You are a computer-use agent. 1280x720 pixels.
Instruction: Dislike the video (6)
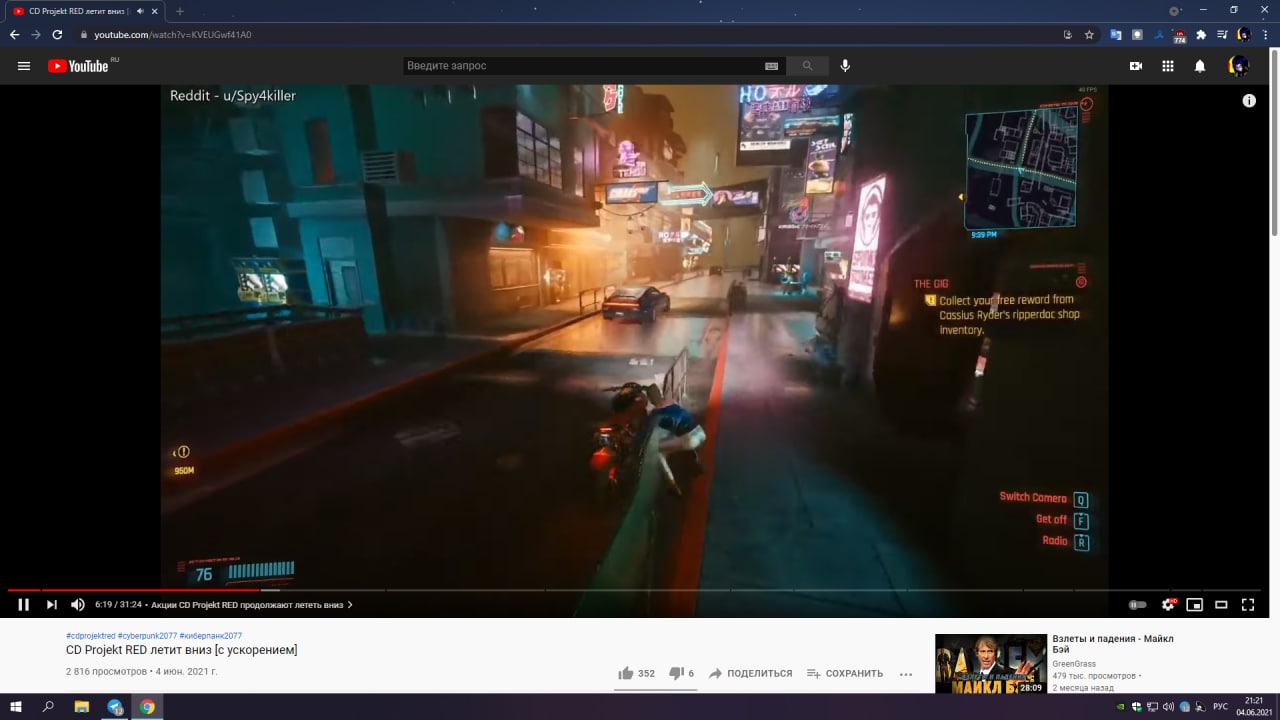tap(681, 673)
